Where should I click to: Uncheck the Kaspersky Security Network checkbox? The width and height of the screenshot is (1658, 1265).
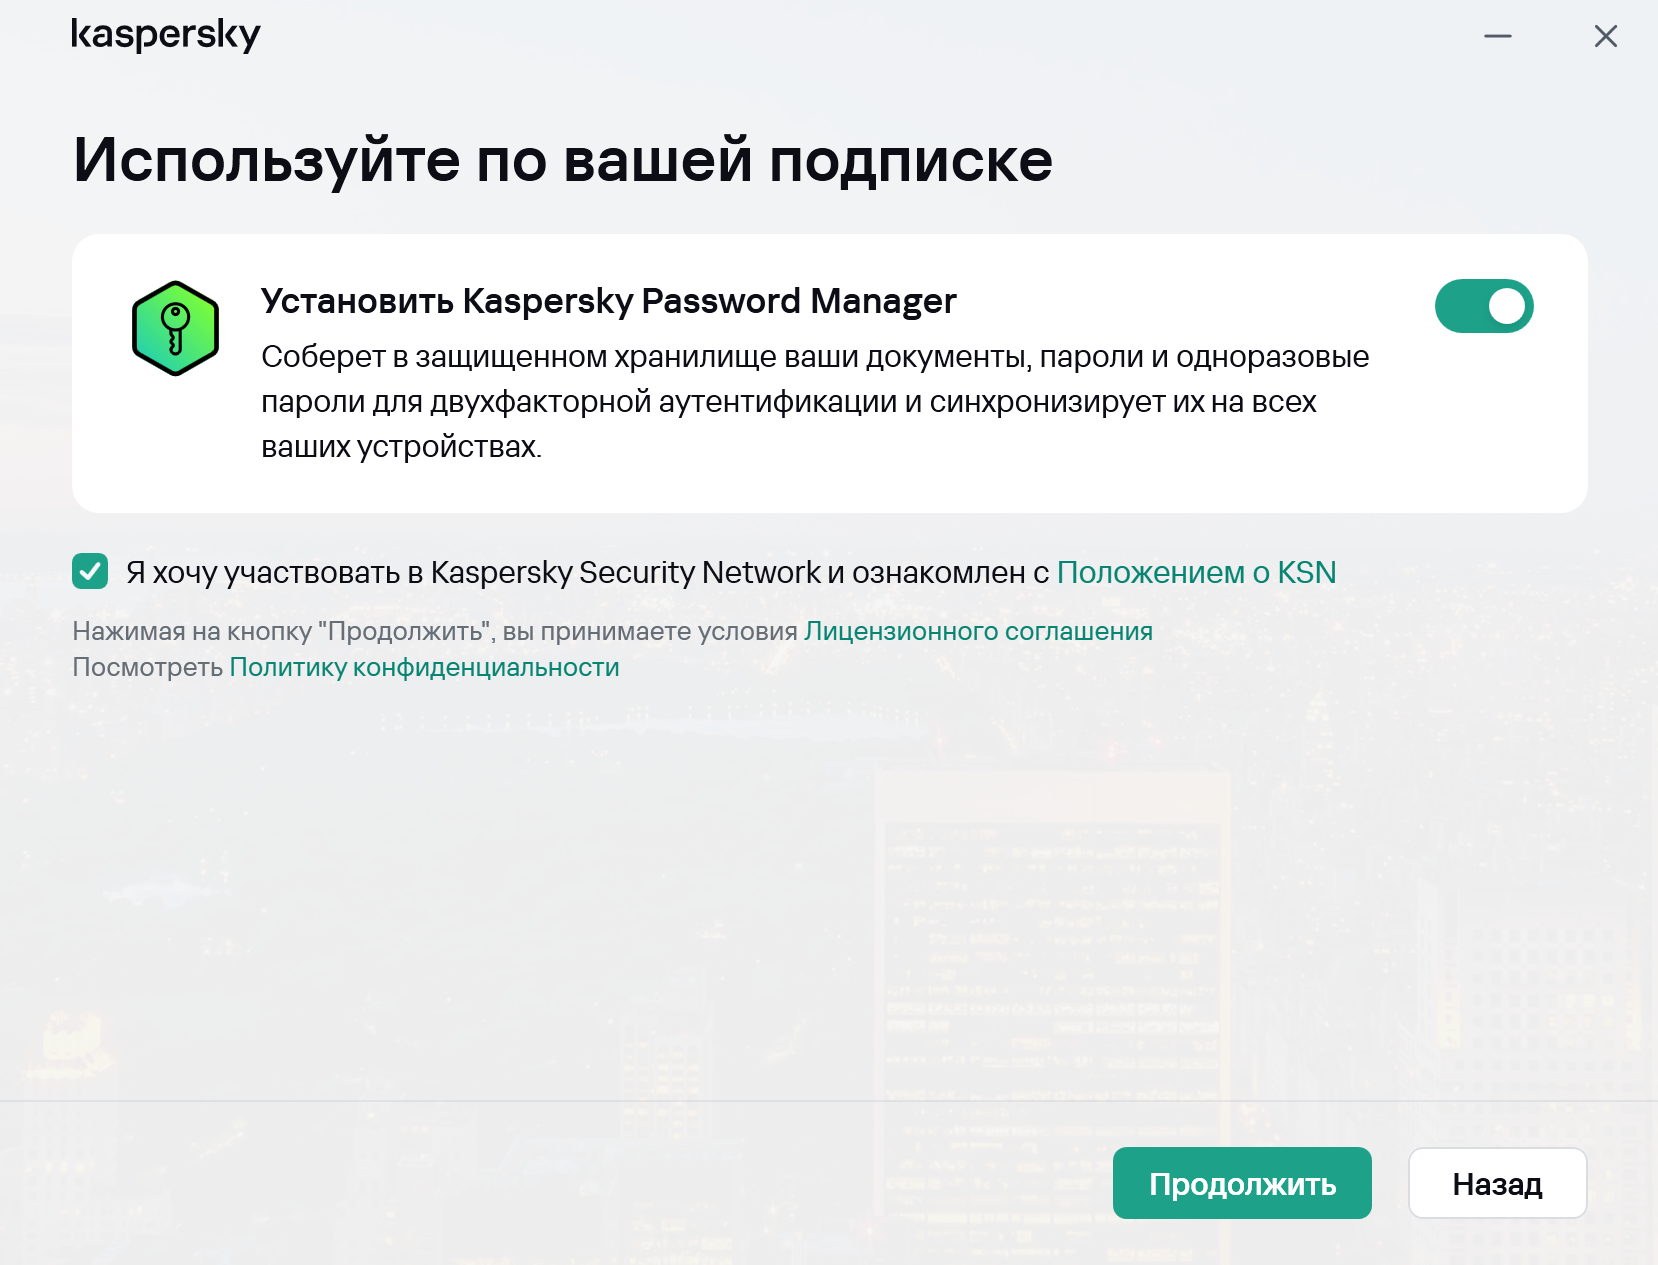pos(90,572)
